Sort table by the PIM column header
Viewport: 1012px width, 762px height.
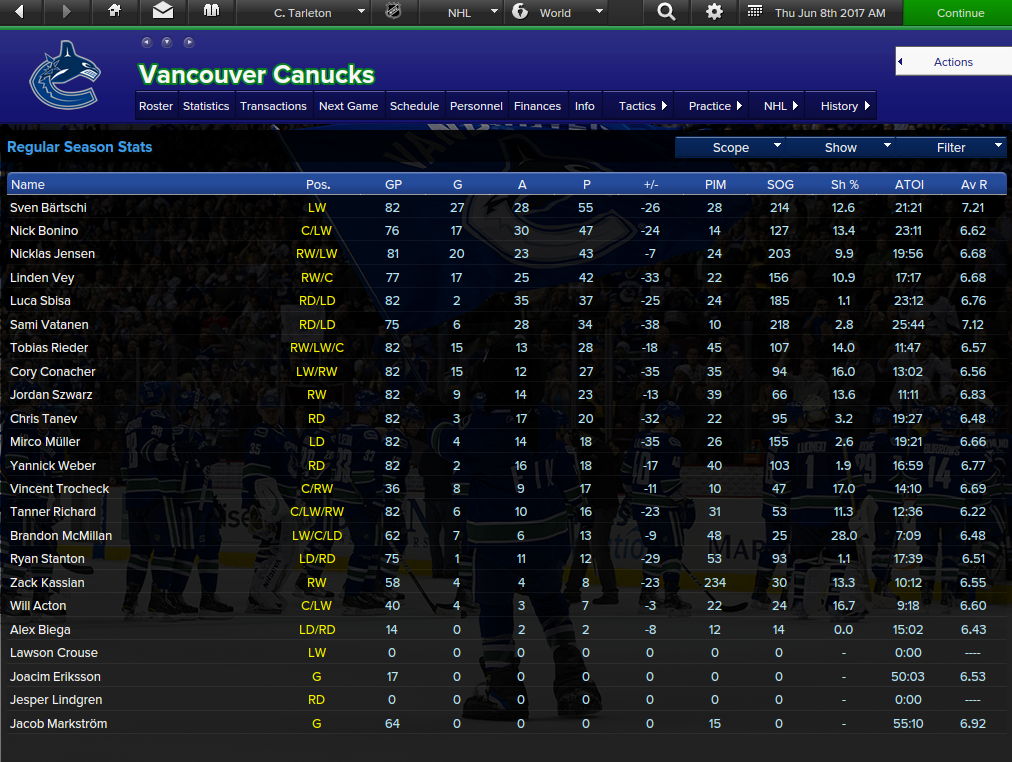pyautogui.click(x=715, y=185)
